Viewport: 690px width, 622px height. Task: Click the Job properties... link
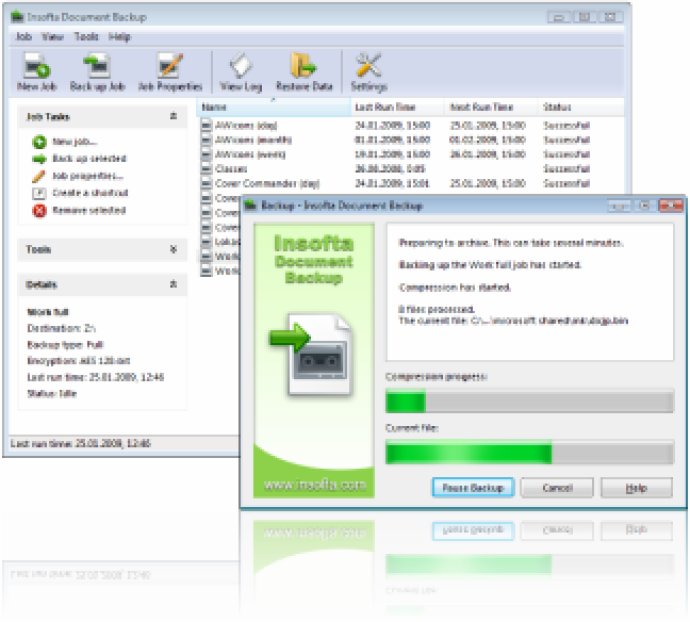point(88,176)
